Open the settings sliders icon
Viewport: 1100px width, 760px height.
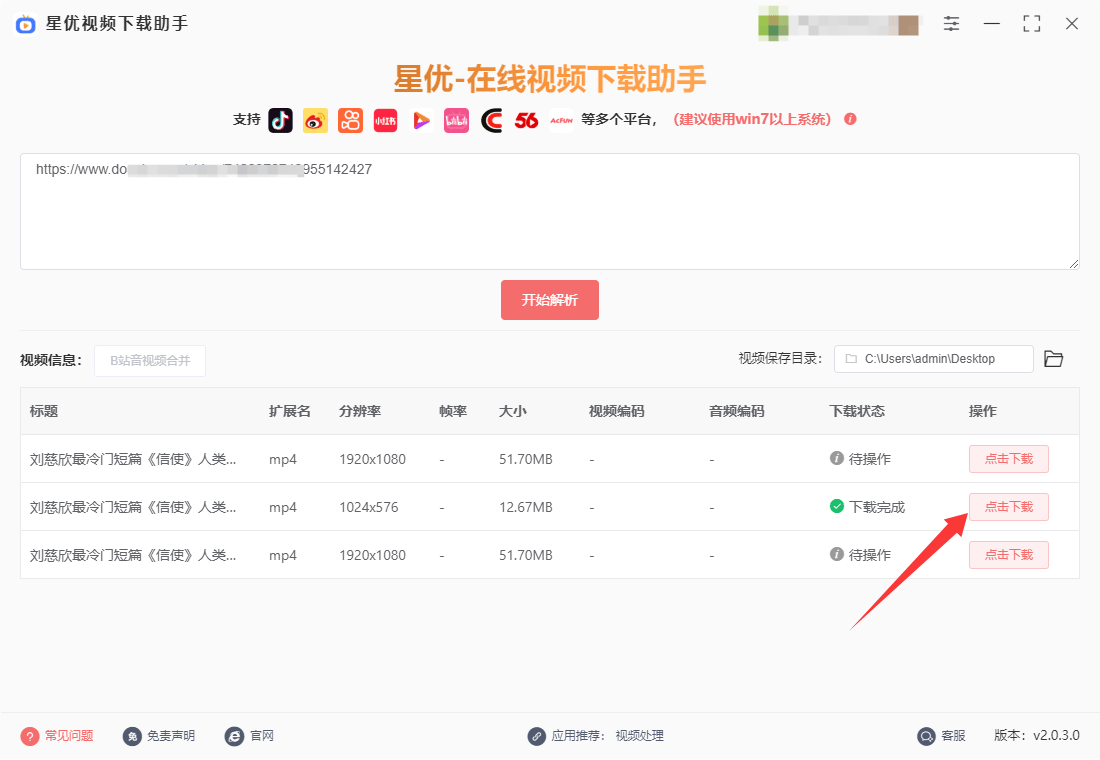coord(951,22)
